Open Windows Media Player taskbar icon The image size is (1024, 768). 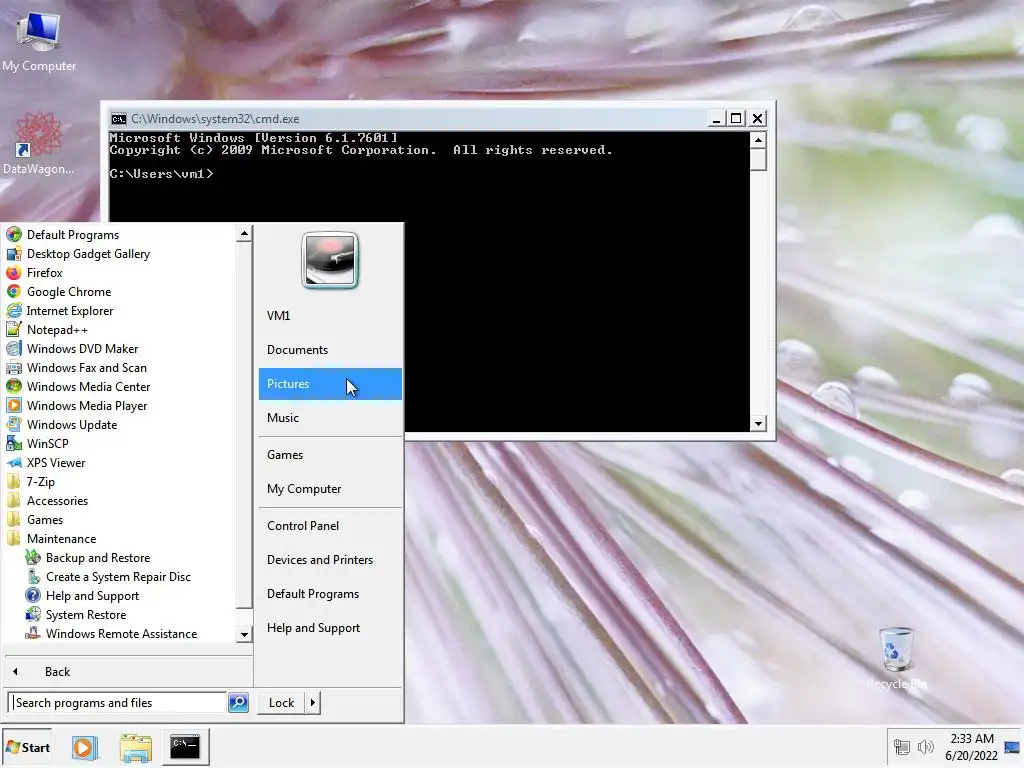pos(85,747)
